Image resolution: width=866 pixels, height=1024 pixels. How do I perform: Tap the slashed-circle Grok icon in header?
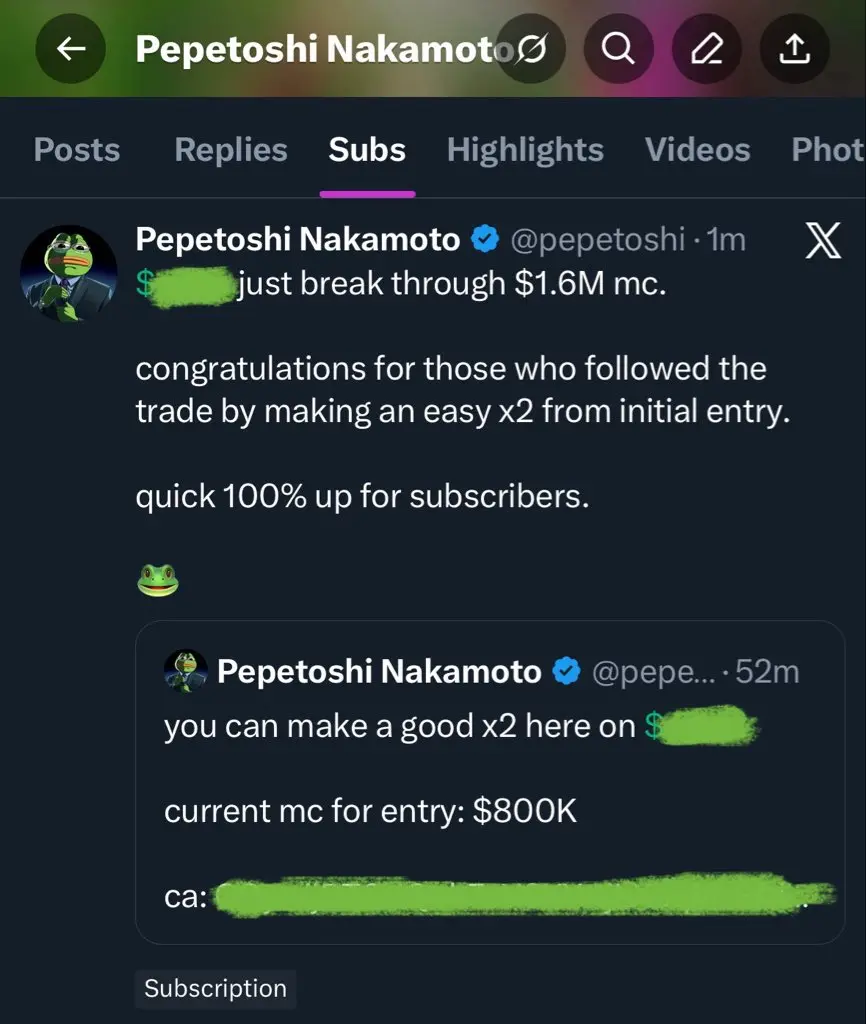[533, 48]
